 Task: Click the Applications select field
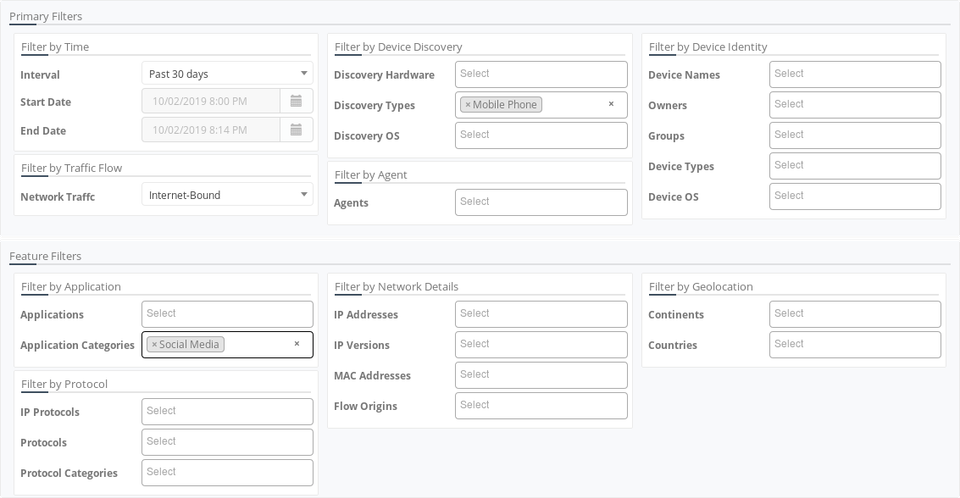[x=227, y=314]
